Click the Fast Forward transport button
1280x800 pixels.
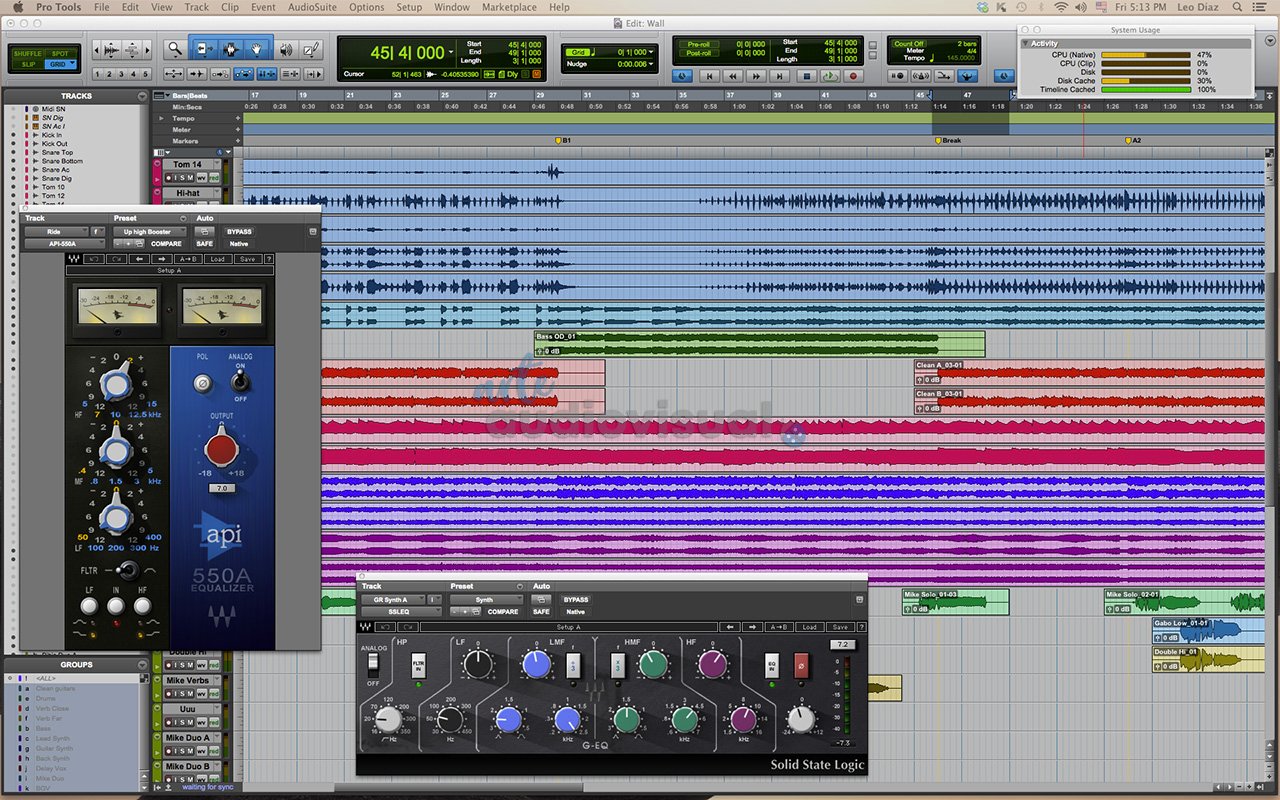pyautogui.click(x=756, y=76)
